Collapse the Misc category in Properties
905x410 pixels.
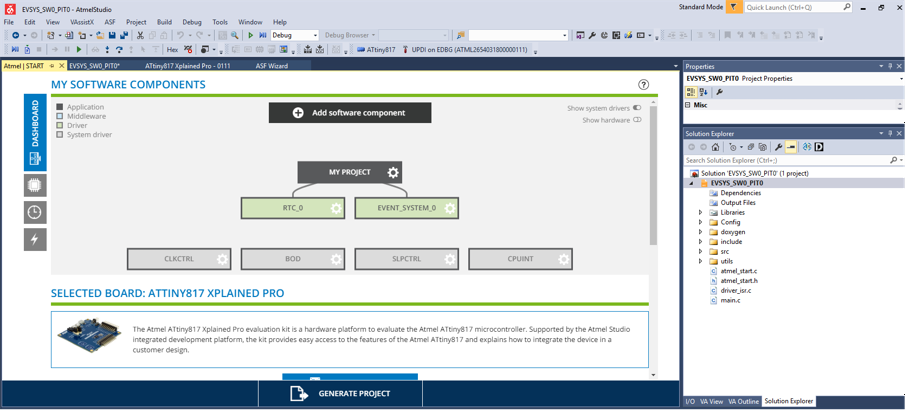(x=688, y=105)
